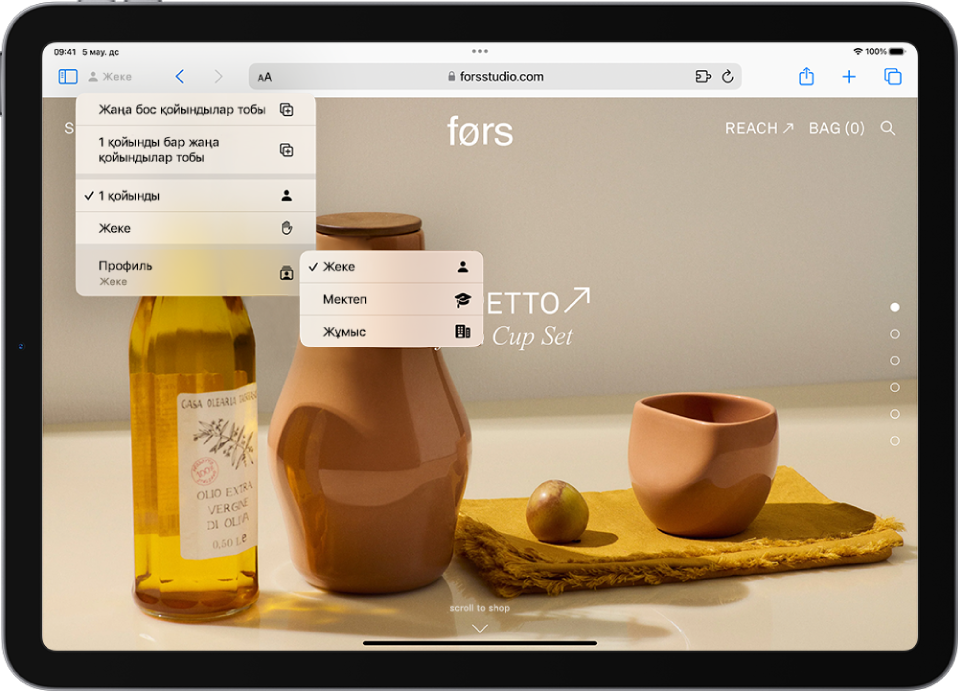Toggle the Safari sidebar icon
Image resolution: width=958 pixels, height=692 pixels.
point(68,77)
